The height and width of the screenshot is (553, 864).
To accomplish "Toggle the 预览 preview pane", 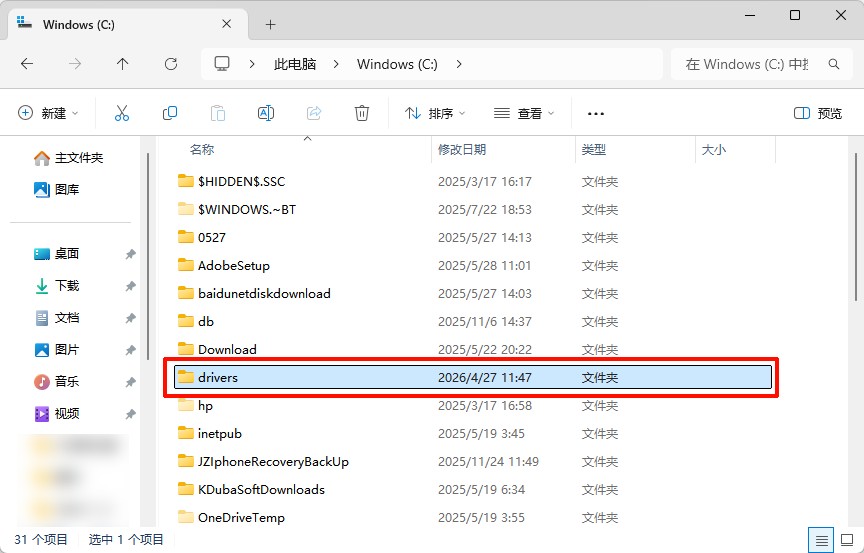I will click(x=818, y=113).
